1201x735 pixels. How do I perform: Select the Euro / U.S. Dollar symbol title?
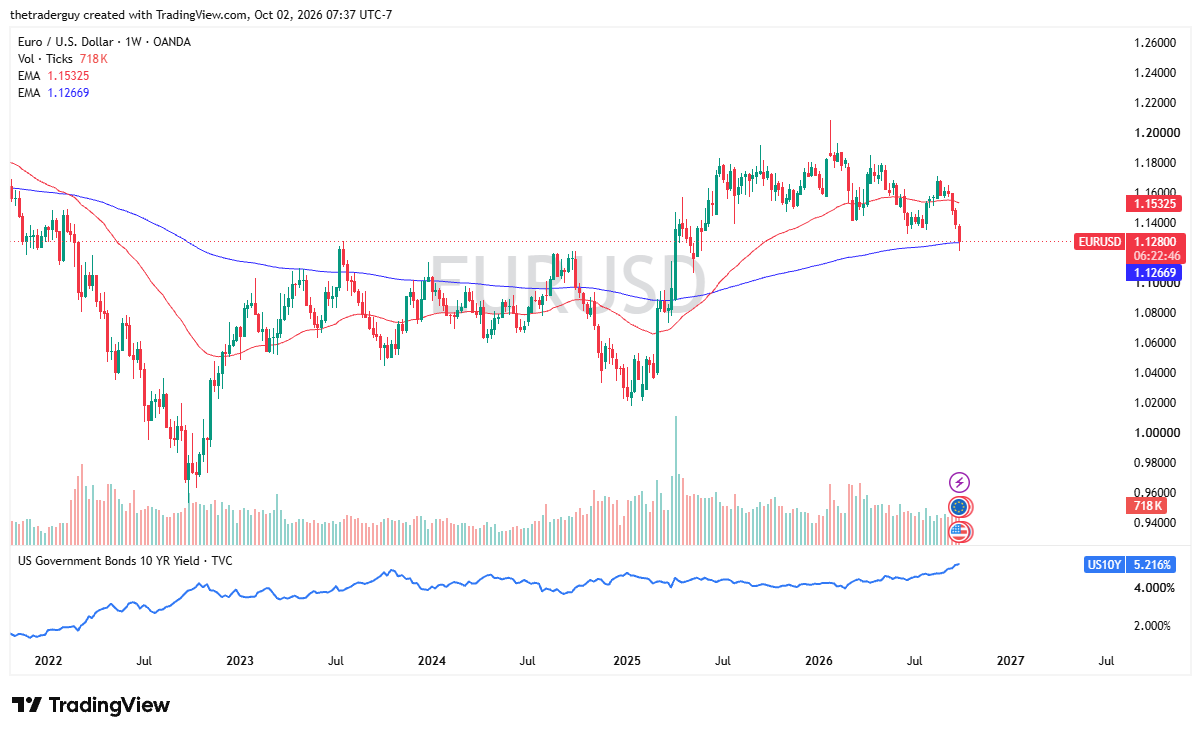67,42
